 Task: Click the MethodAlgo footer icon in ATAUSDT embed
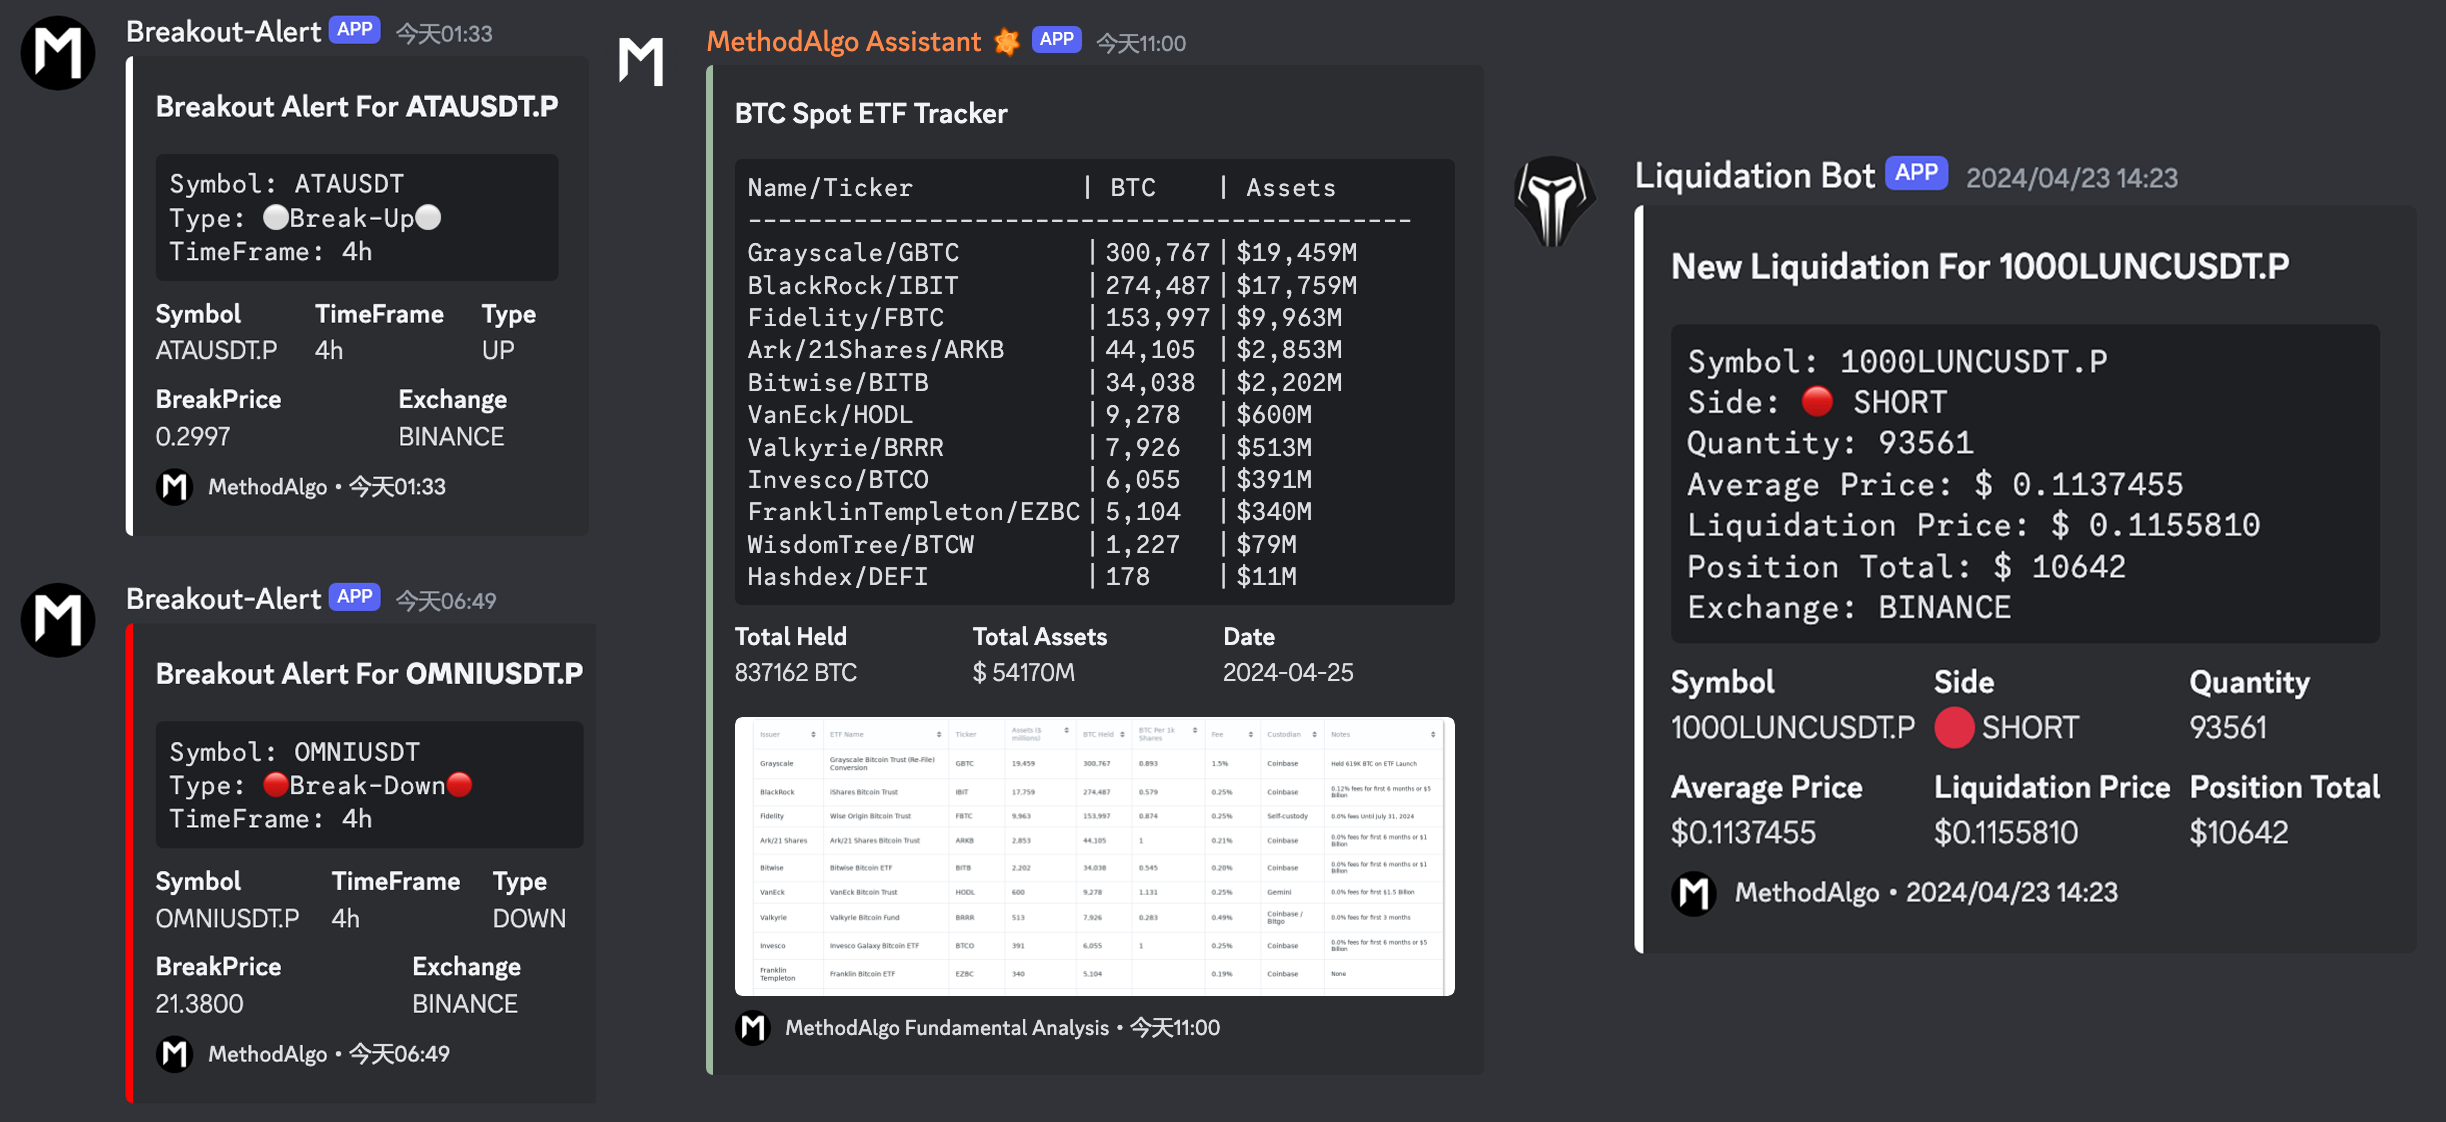point(175,487)
